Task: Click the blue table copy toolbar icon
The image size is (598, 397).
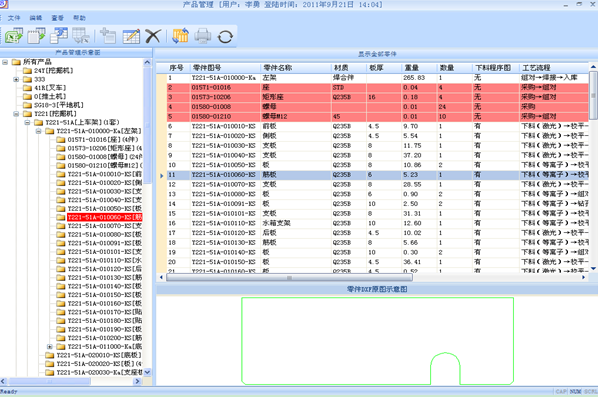Action: [x=59, y=36]
